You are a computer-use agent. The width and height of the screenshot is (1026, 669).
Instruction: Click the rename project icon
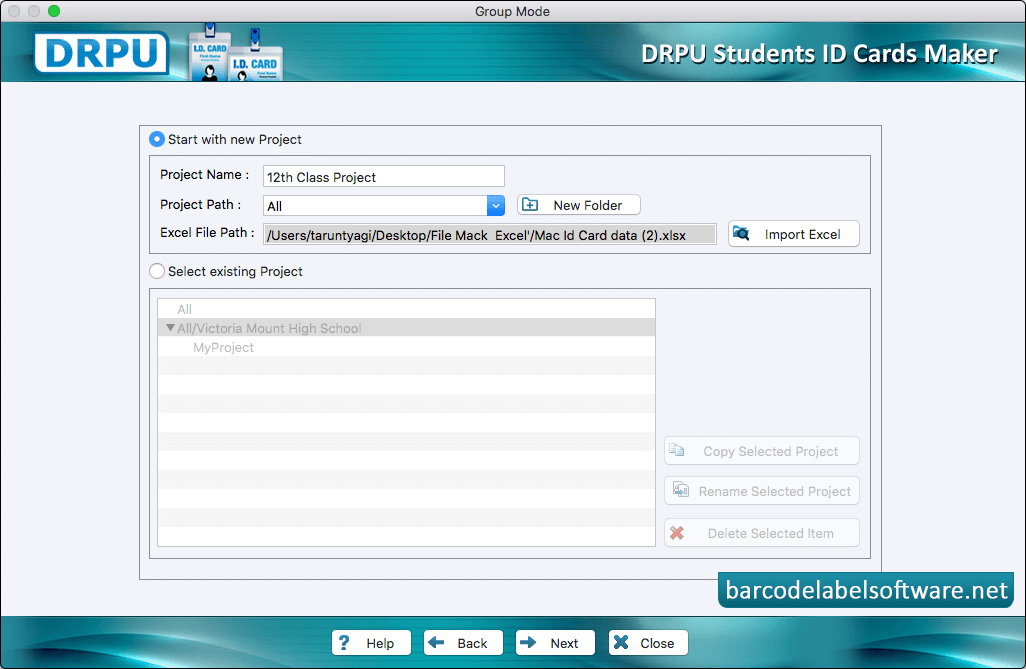681,490
